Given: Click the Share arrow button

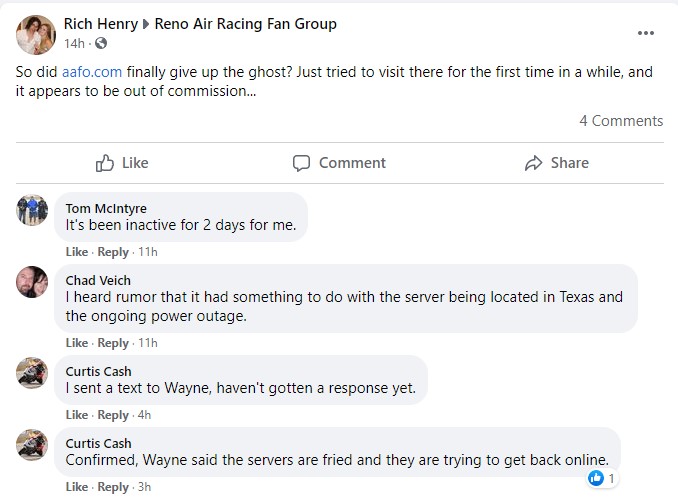Looking at the screenshot, I should [x=556, y=163].
